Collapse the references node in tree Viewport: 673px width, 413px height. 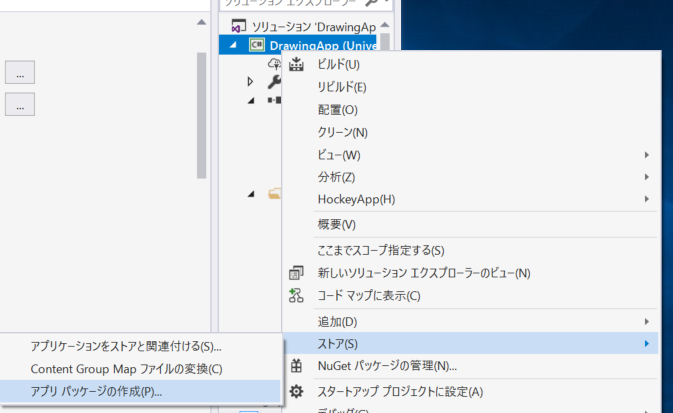(x=252, y=100)
